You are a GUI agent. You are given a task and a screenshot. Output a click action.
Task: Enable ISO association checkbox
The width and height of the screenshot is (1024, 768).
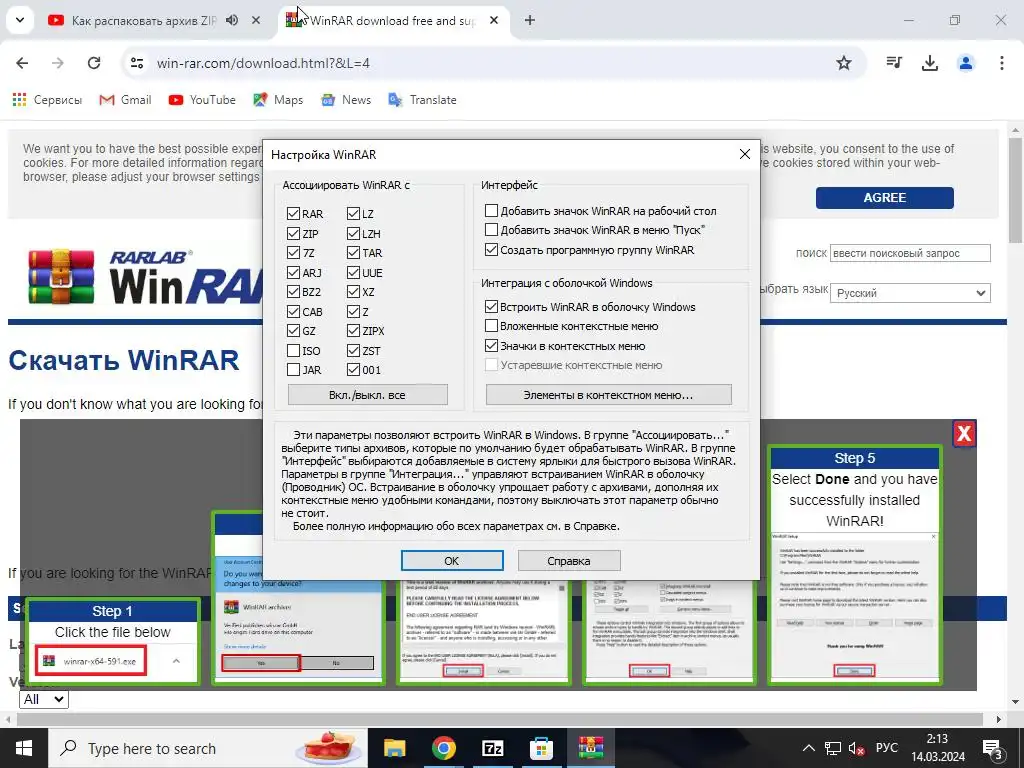coord(293,351)
